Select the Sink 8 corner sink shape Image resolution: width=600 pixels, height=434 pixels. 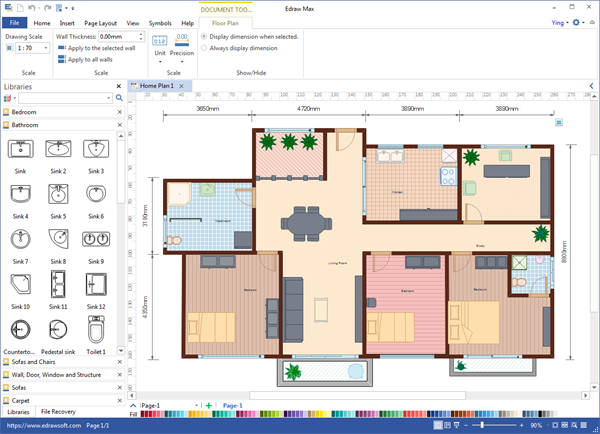point(58,240)
